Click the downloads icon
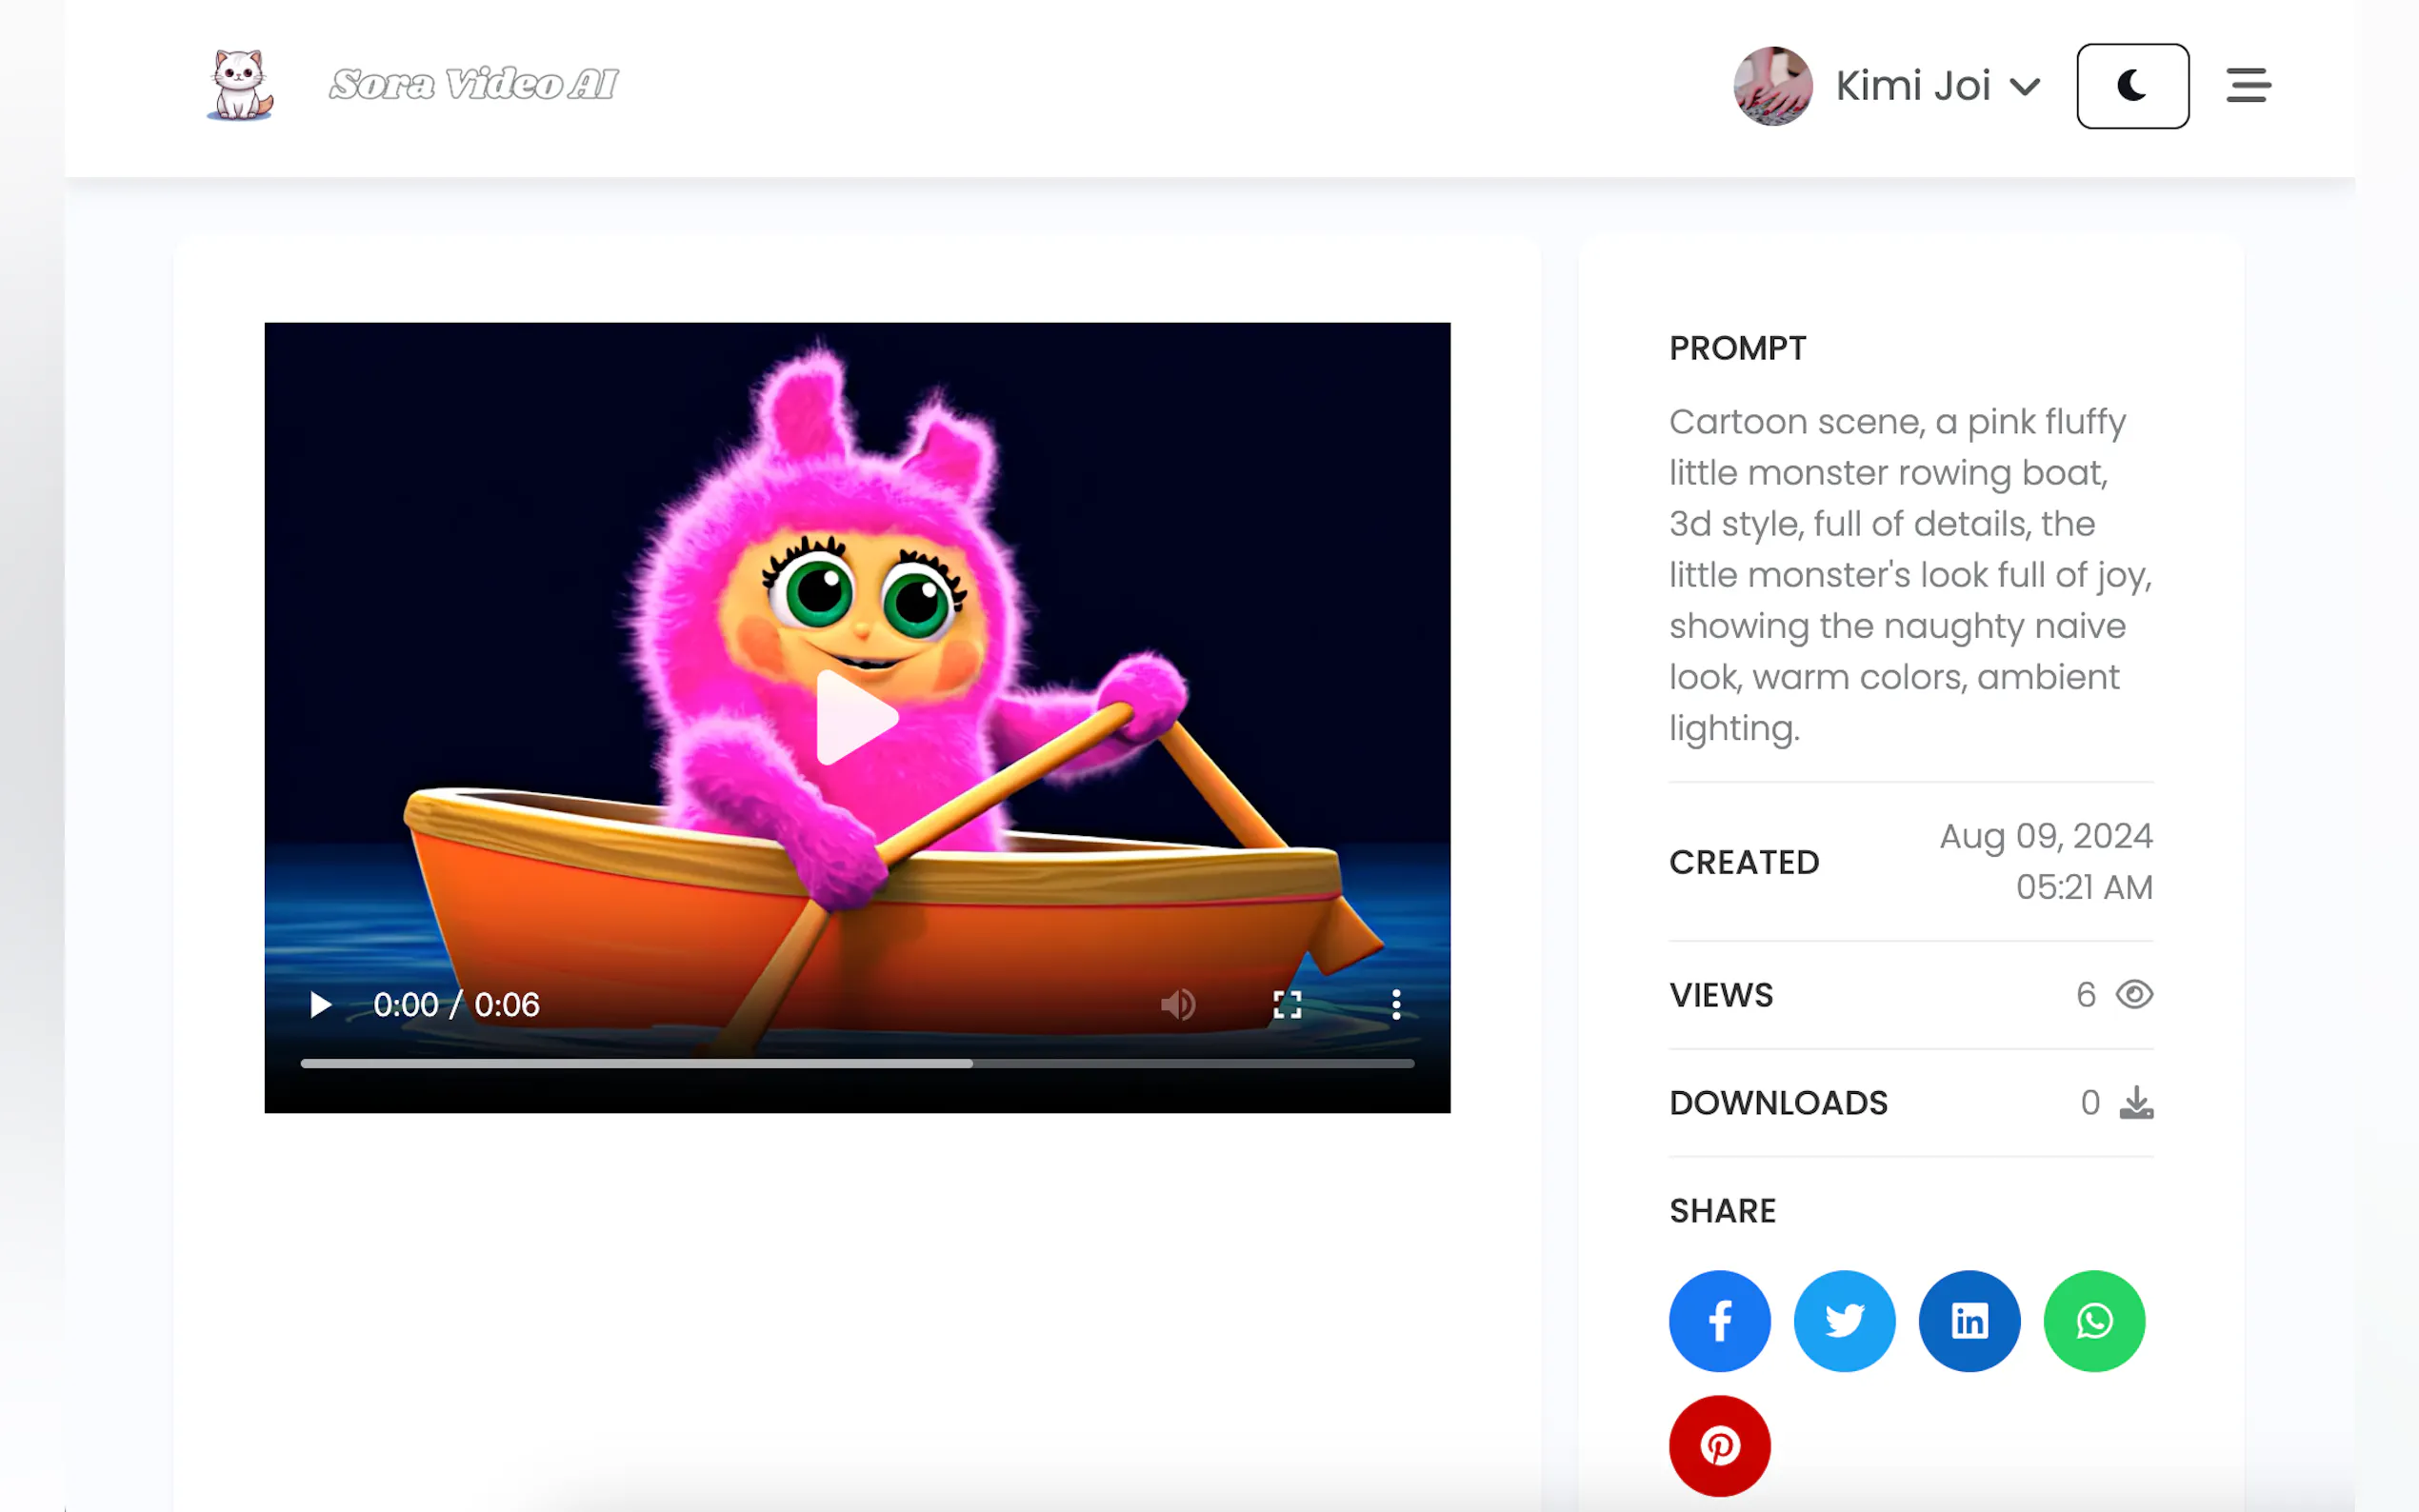2419x1512 pixels. [2136, 1103]
